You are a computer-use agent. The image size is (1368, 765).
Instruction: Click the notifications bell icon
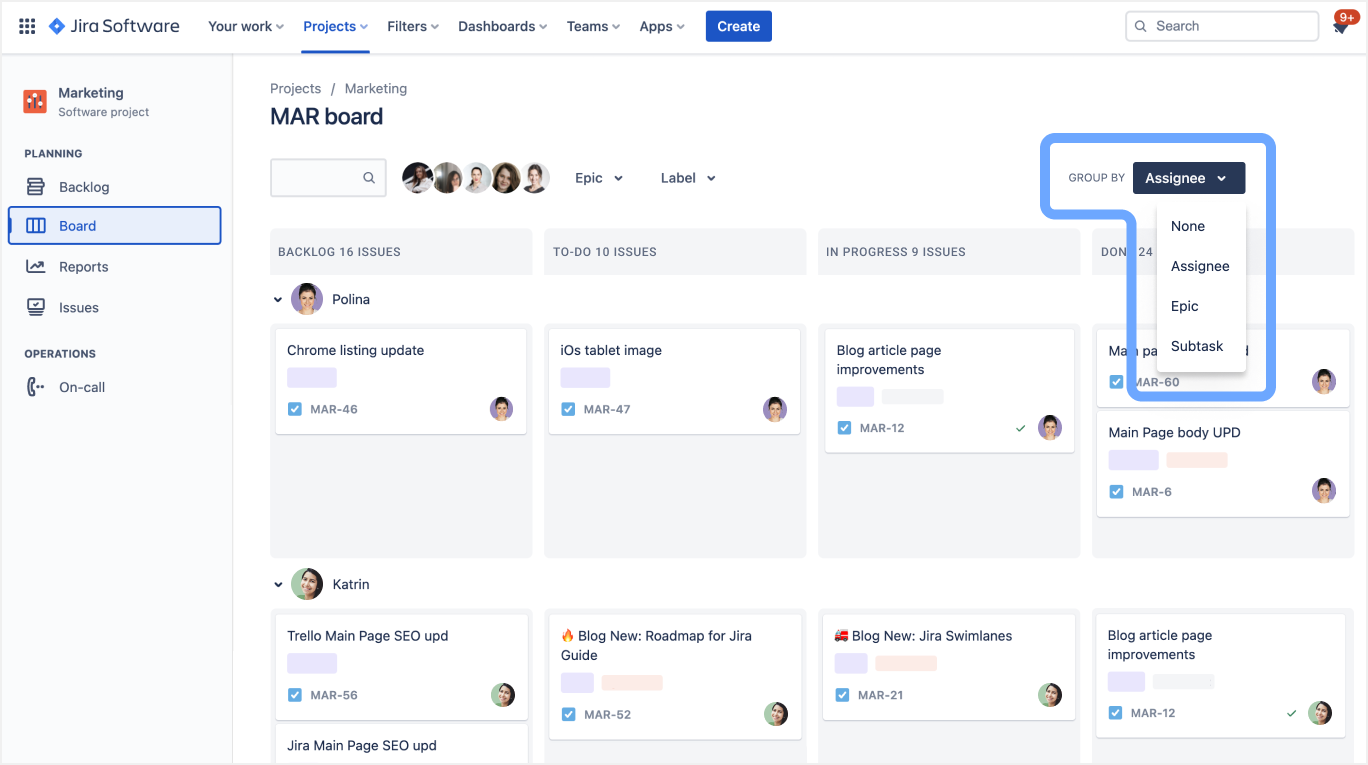click(x=1340, y=26)
